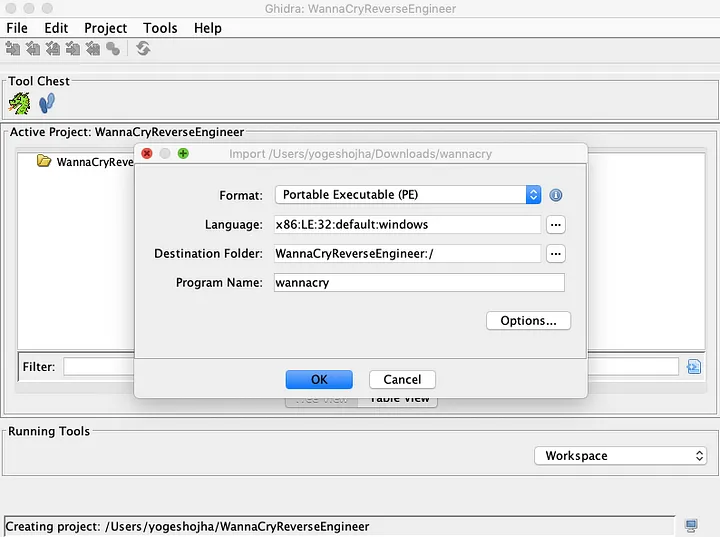Open the File menu
This screenshot has height=537, width=720.
point(17,28)
